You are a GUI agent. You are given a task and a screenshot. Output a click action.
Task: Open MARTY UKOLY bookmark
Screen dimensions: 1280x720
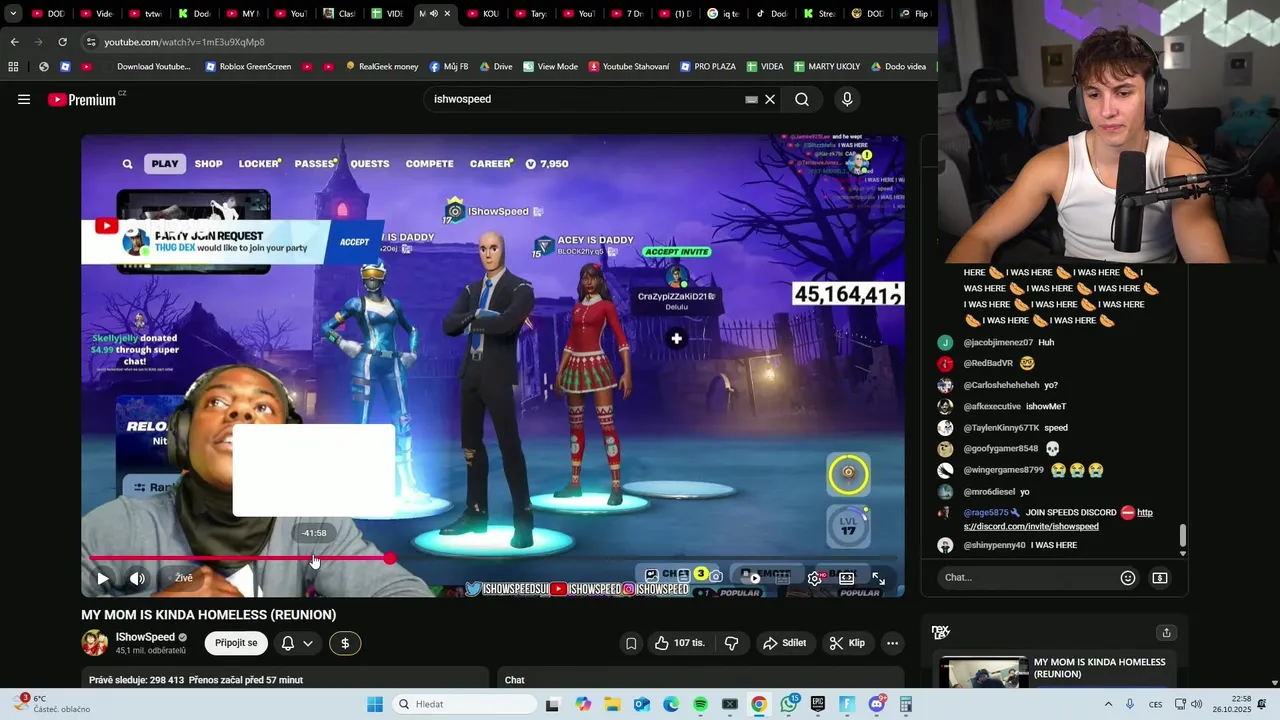coord(827,67)
